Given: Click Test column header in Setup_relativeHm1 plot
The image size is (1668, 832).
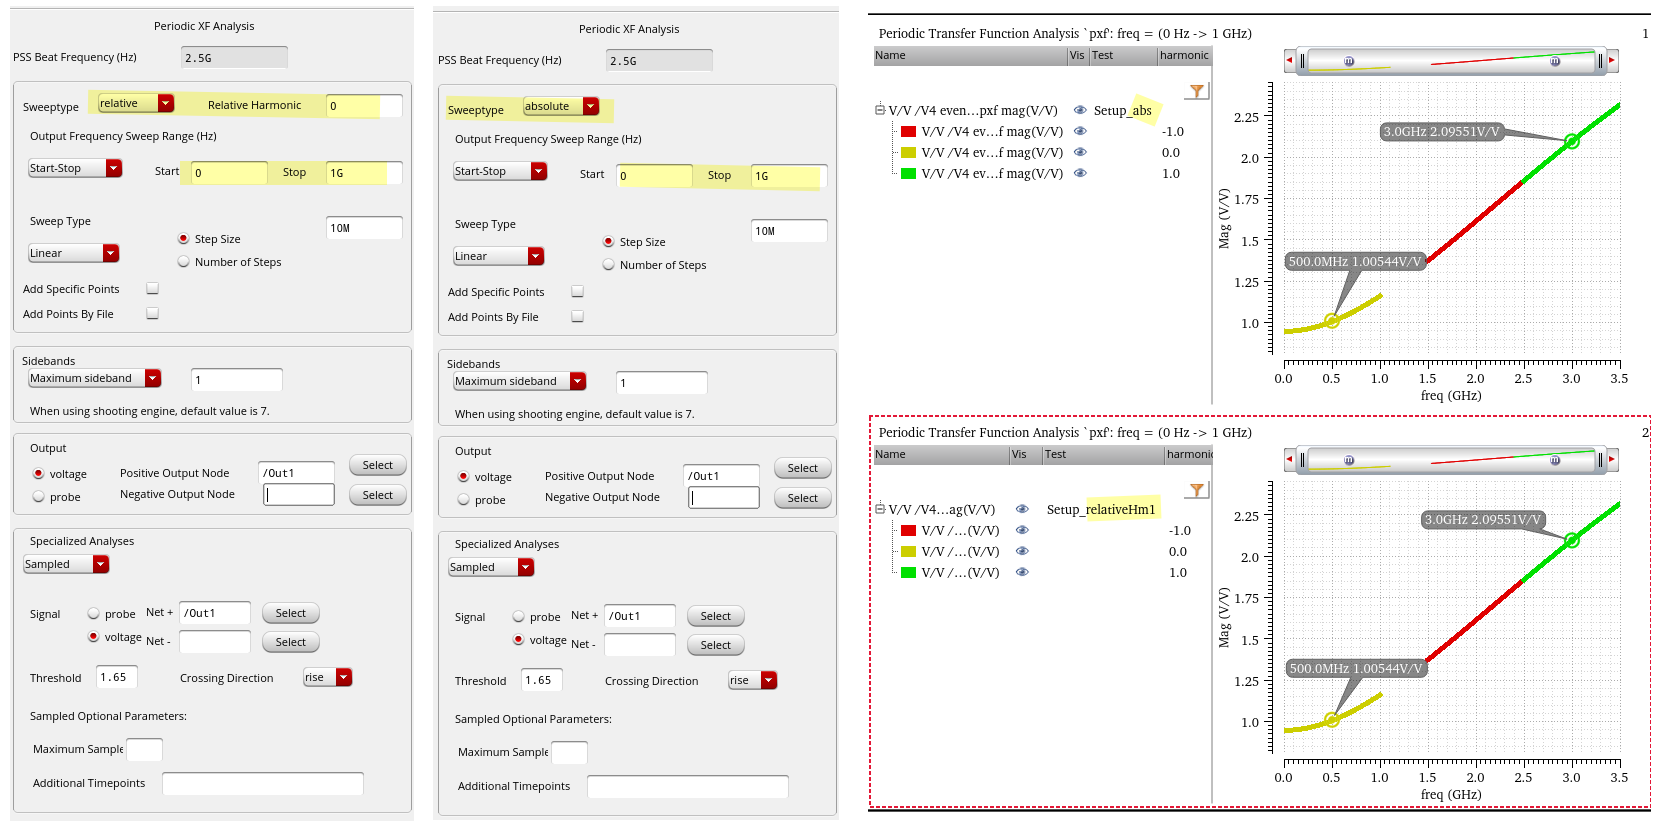Looking at the screenshot, I should click(x=1103, y=455).
